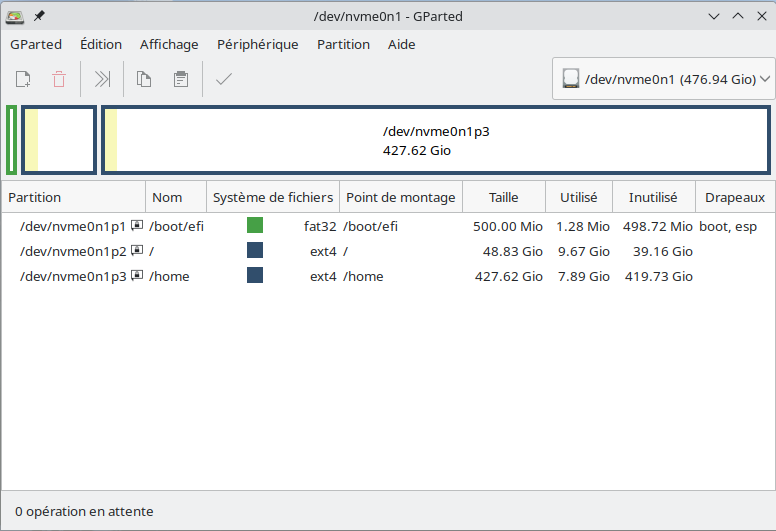Open the Affichage menu
Viewport: 776px width, 531px height.
(x=169, y=45)
